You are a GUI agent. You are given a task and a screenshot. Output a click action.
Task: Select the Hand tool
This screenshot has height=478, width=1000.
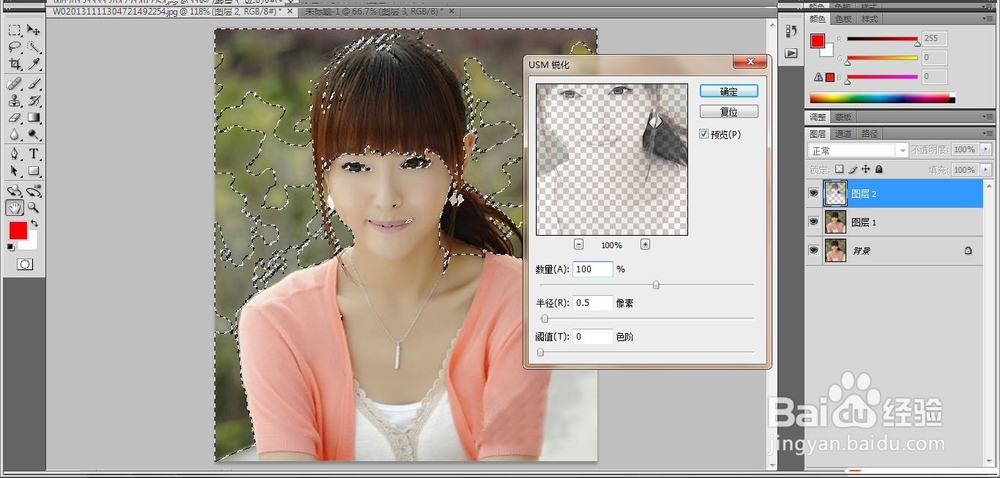click(15, 208)
